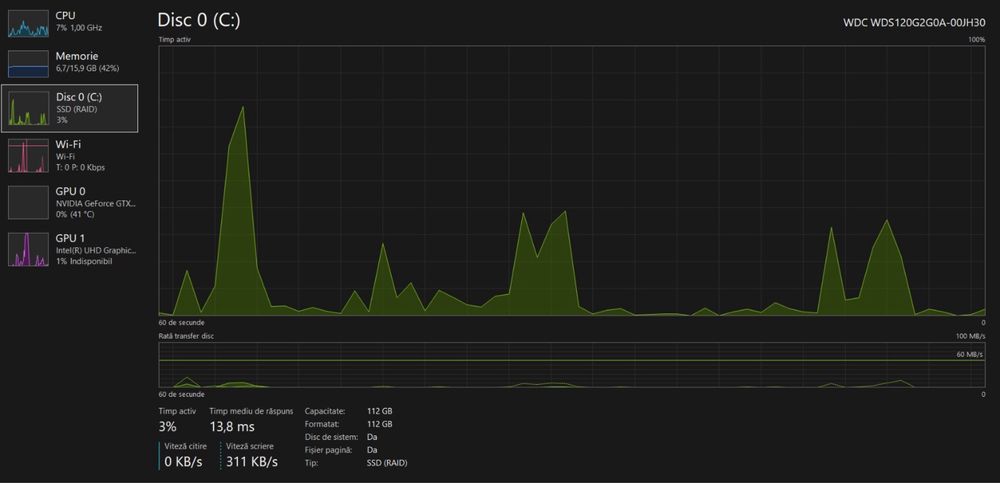Click the 60 MB/s transfer graph label

coord(969,354)
